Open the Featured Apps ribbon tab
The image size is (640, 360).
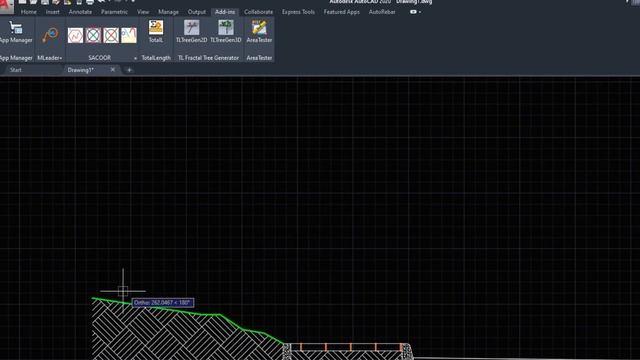pos(342,12)
